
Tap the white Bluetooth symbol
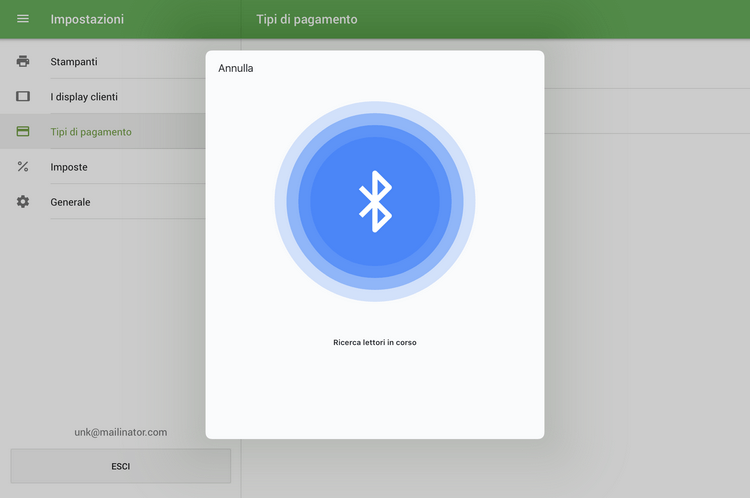[x=375, y=201]
